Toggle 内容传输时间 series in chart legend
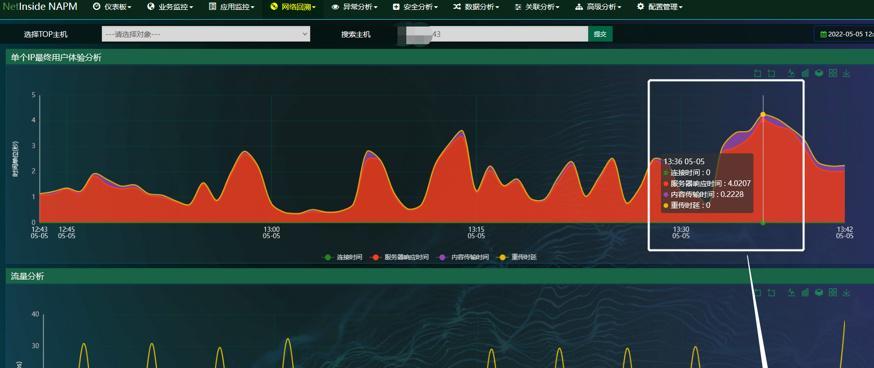 [464, 258]
